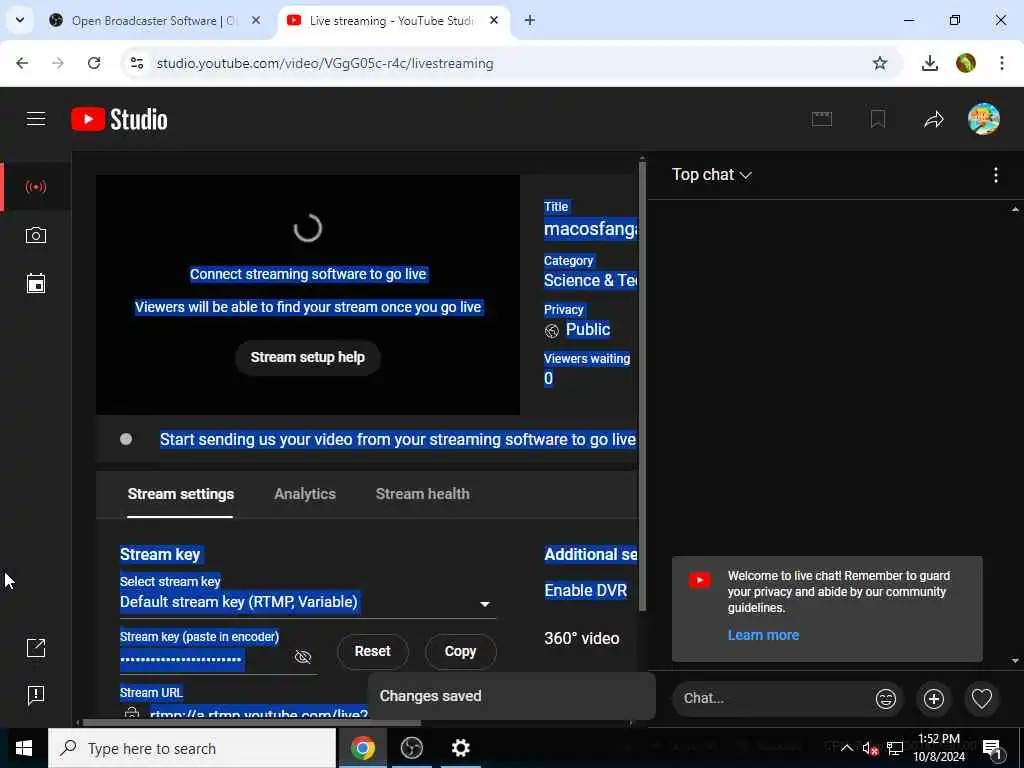Click the bookmark icon in Studio header
1024x768 pixels.
pyautogui.click(x=878, y=119)
